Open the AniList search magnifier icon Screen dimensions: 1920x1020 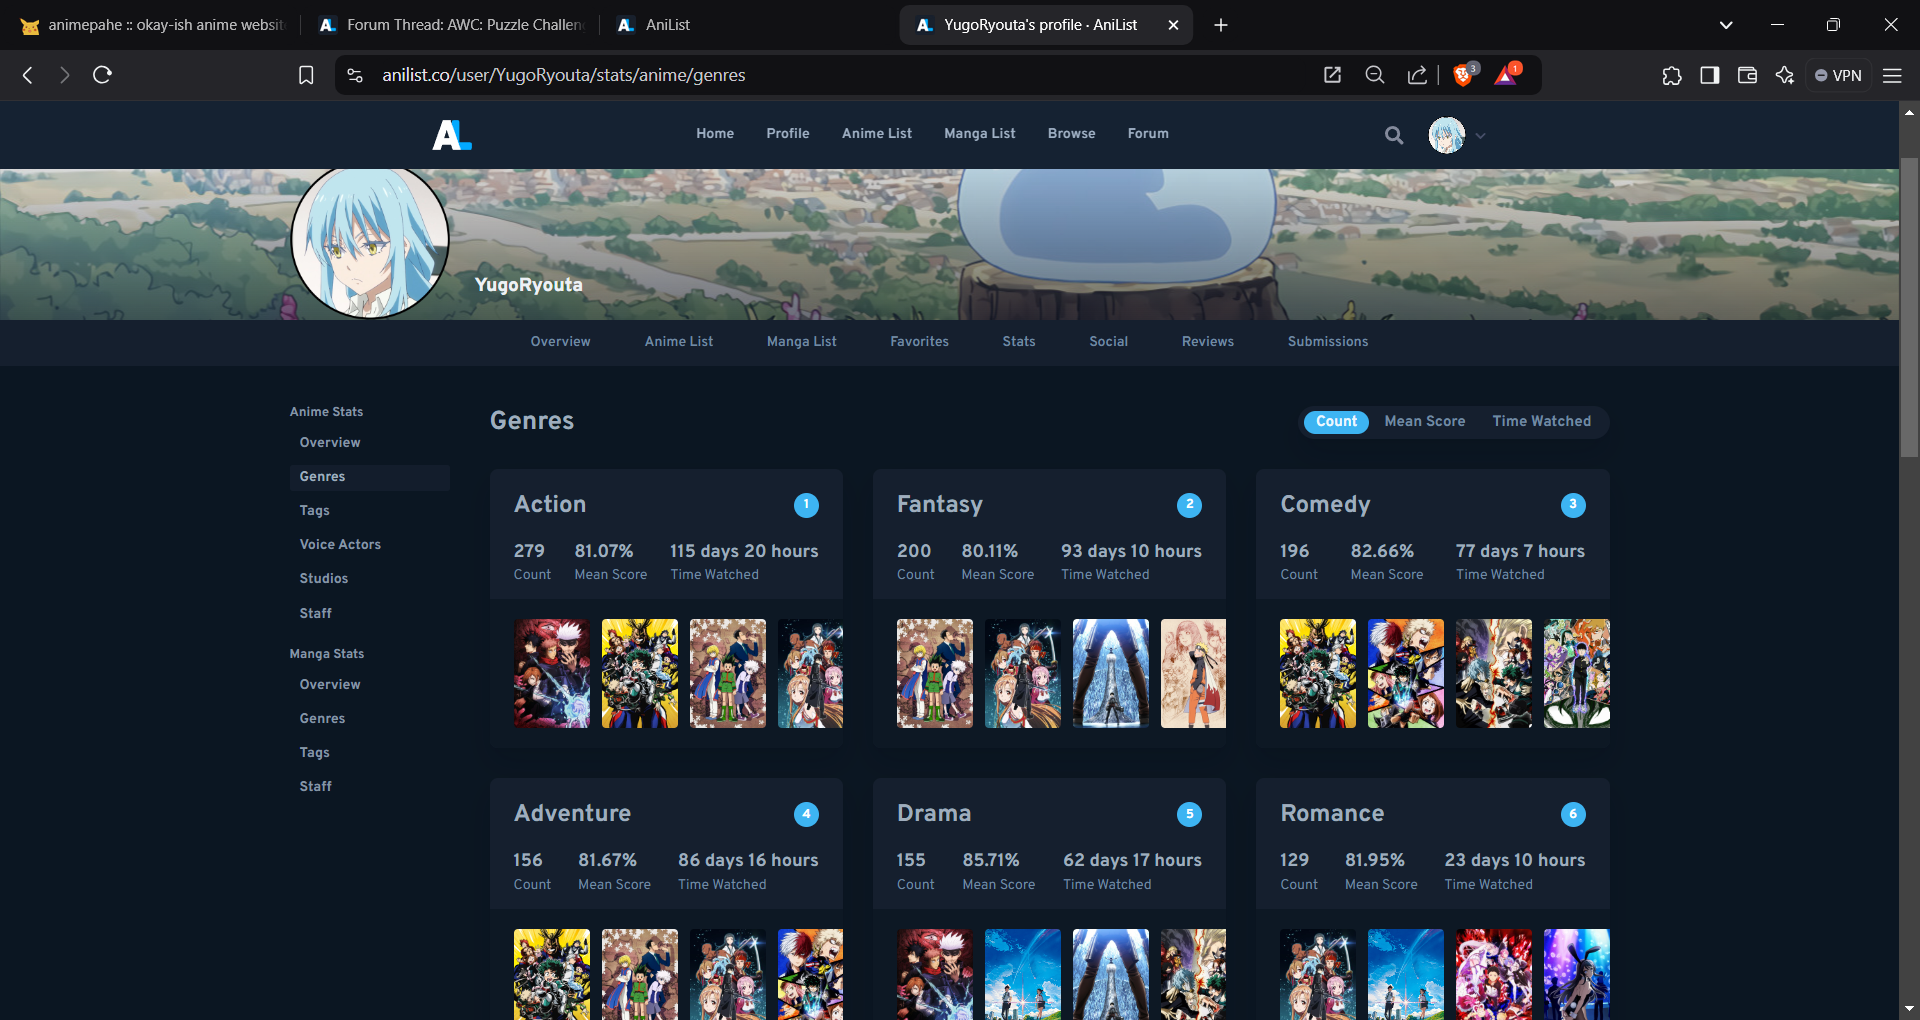pos(1393,135)
